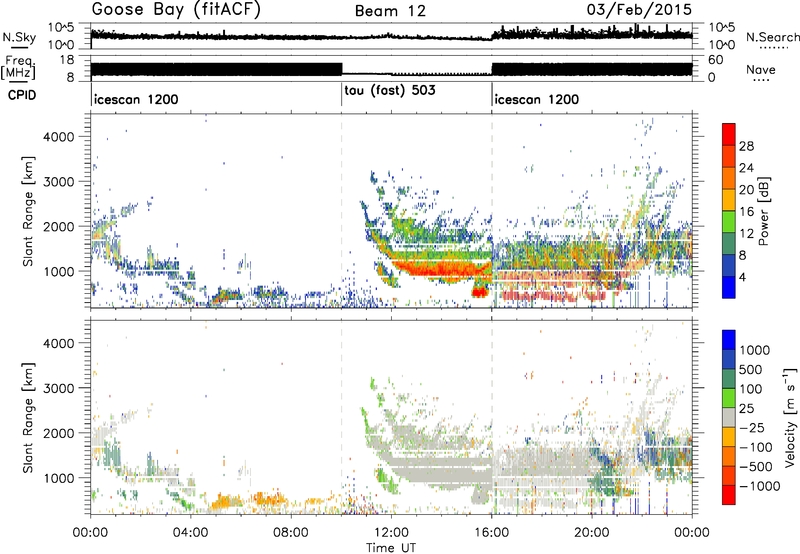Click the '18' frequency axis value

coord(66,60)
